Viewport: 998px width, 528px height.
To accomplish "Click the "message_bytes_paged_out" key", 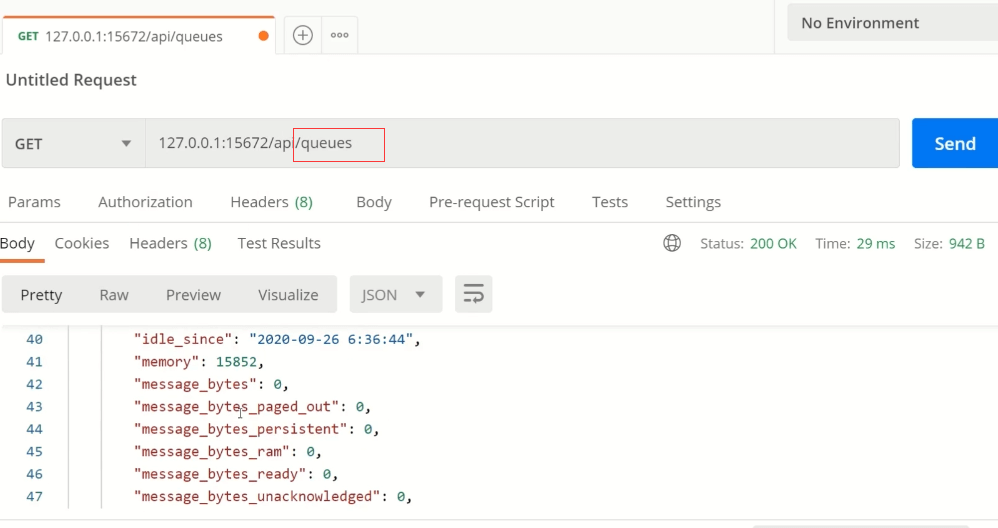I will [x=236, y=406].
